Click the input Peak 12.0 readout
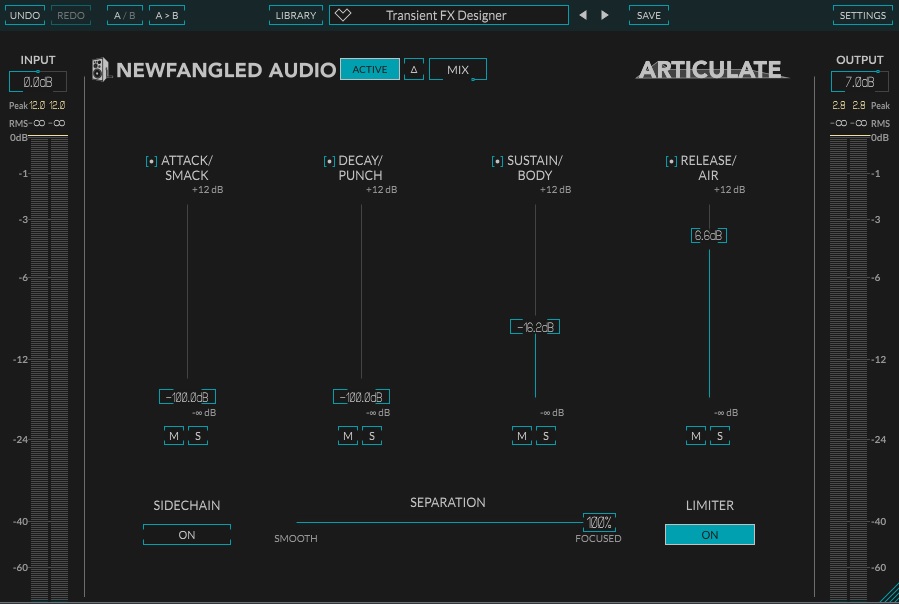The height and width of the screenshot is (604, 899). tap(47, 106)
